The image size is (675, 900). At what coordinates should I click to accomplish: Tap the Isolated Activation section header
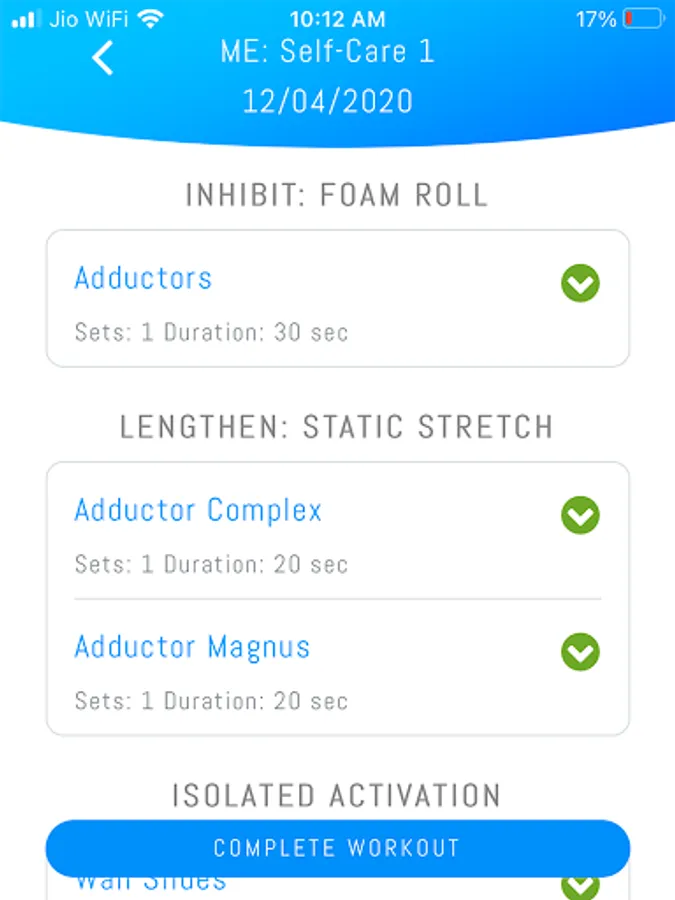pyautogui.click(x=337, y=796)
